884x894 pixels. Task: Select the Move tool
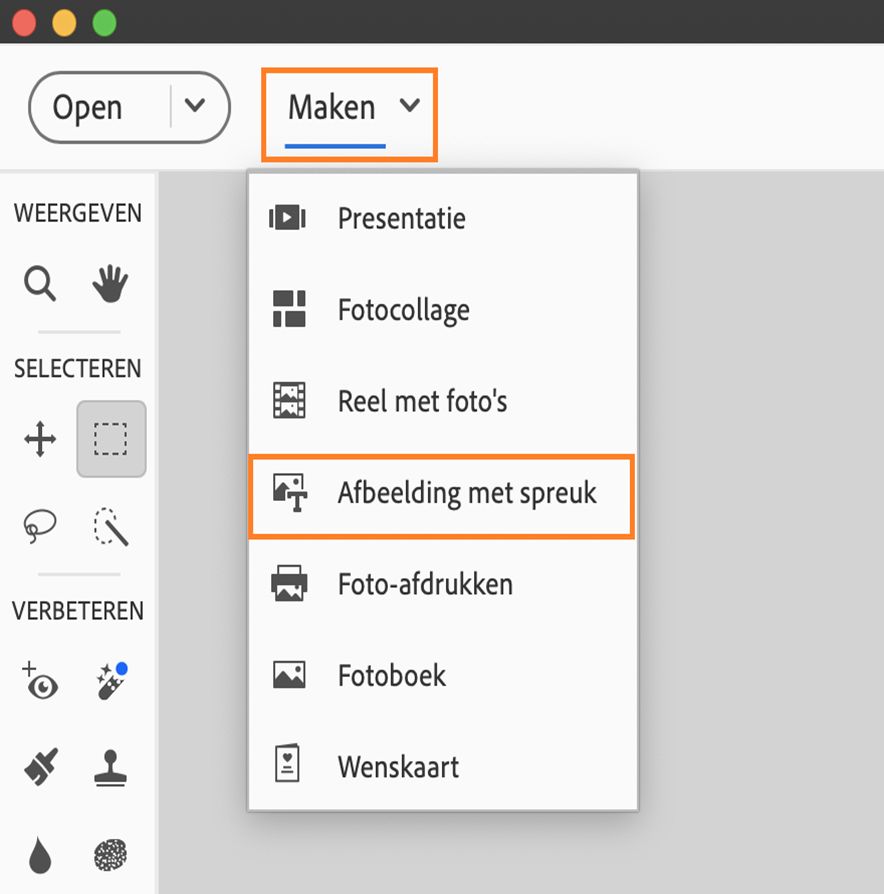(x=40, y=439)
